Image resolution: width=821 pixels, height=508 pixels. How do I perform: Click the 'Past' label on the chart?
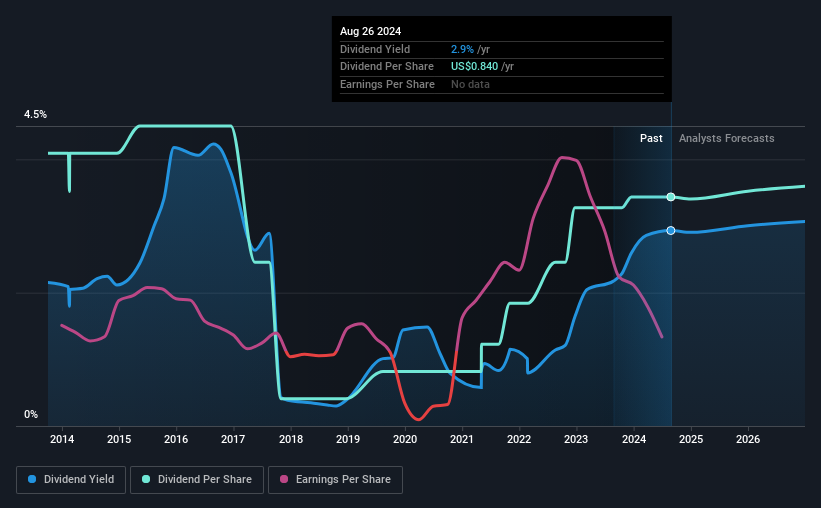point(651,138)
